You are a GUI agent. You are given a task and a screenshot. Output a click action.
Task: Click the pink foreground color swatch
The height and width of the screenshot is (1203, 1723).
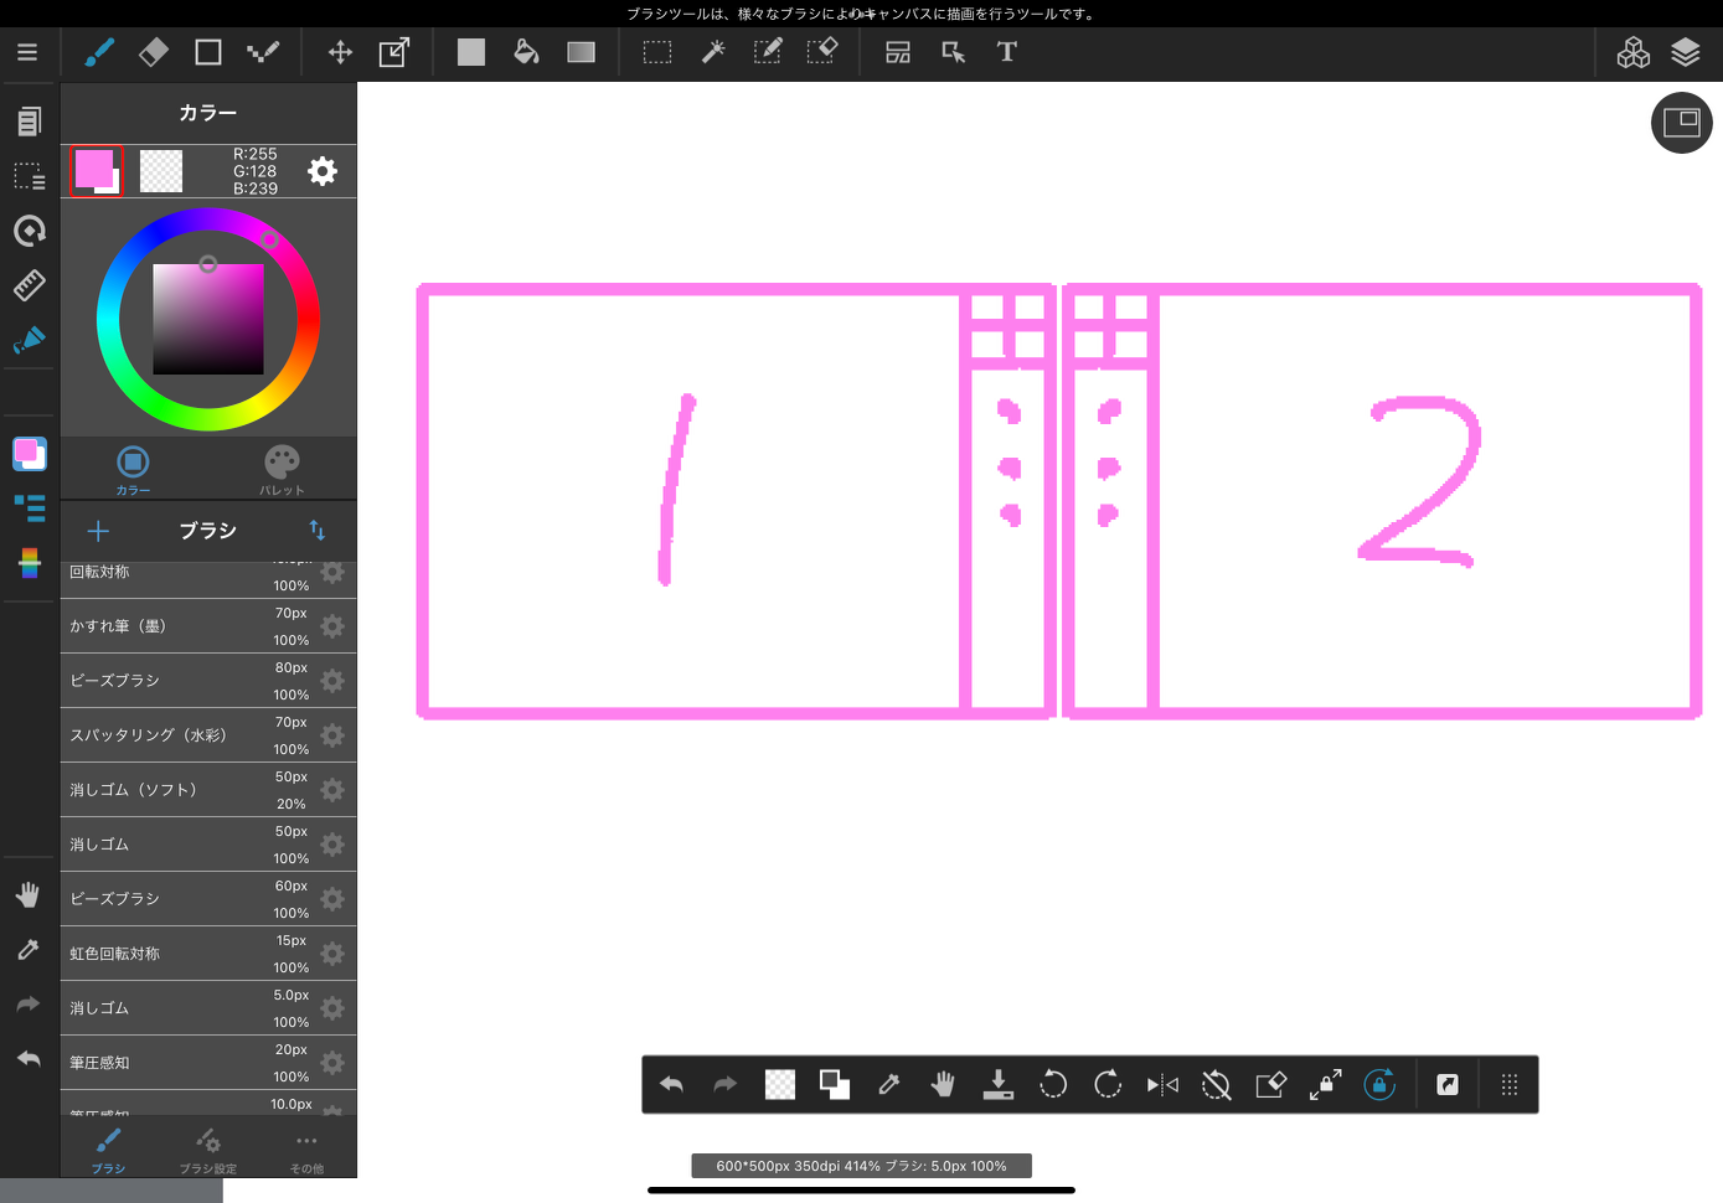[94, 169]
